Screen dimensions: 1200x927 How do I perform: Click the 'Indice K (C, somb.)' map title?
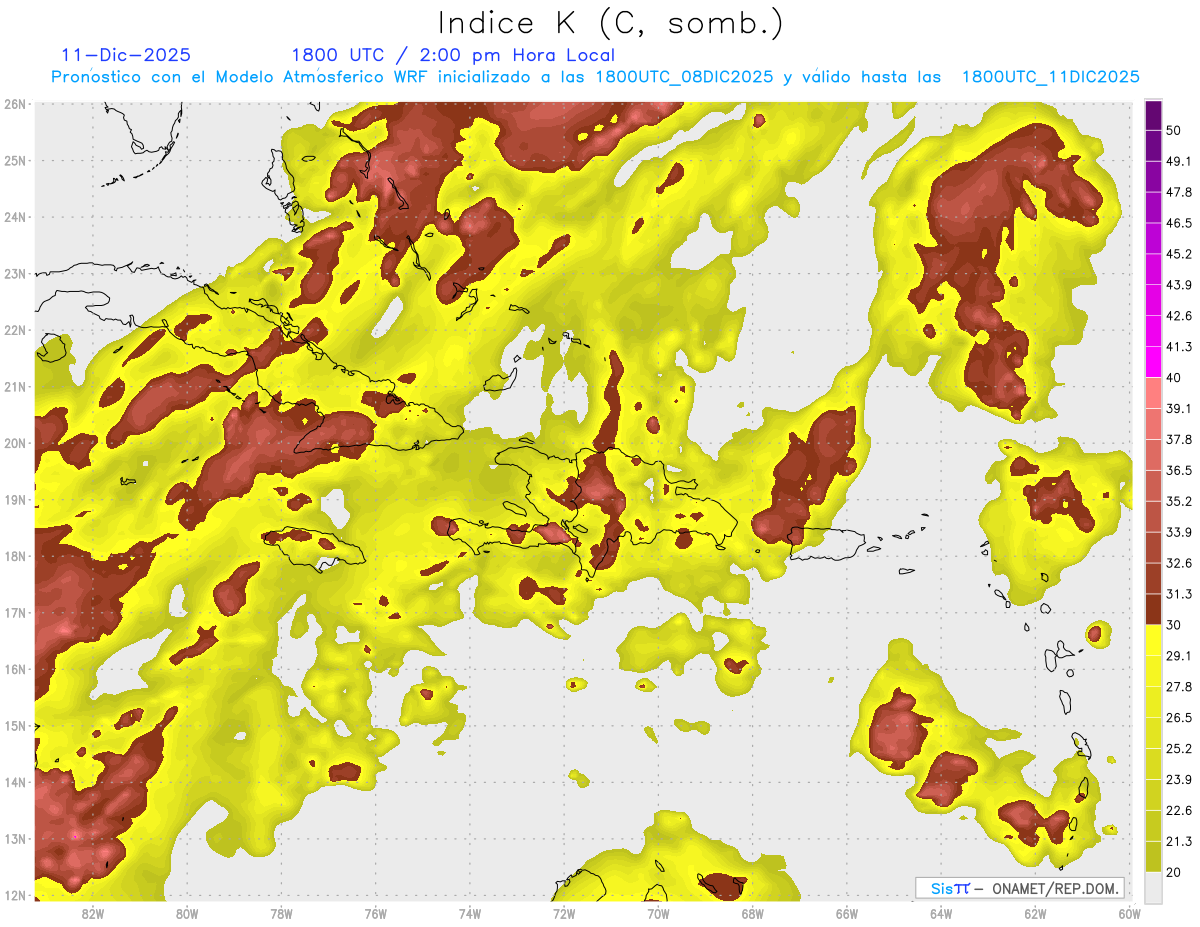611,23
